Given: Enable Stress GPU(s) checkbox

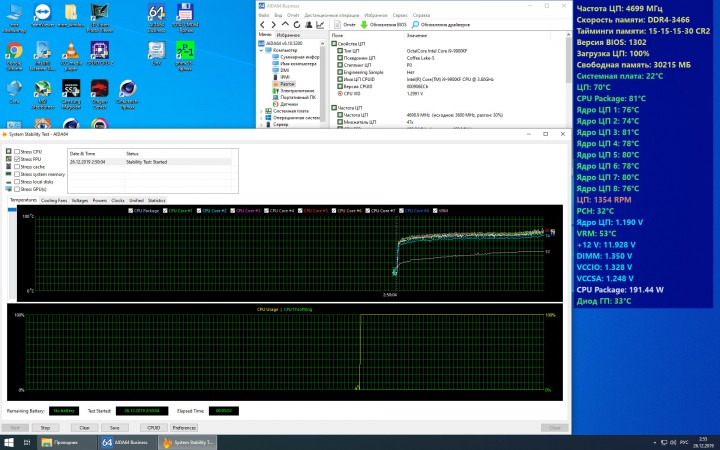Looking at the screenshot, I should [x=17, y=189].
